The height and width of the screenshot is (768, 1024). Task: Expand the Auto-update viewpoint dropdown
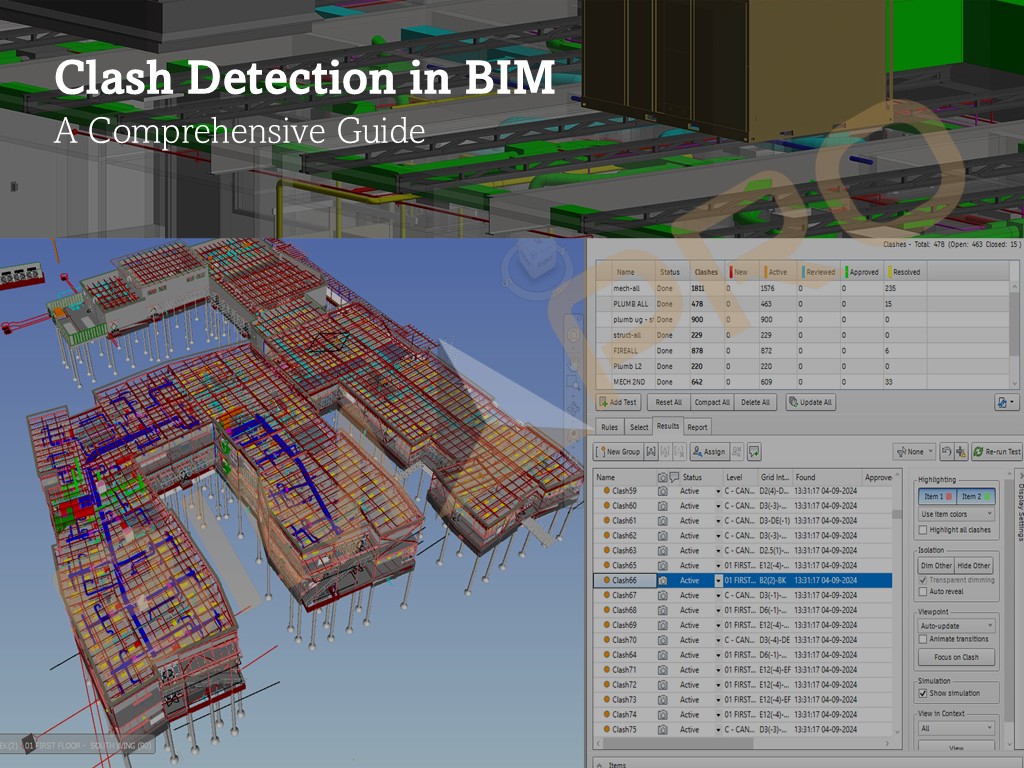(956, 626)
